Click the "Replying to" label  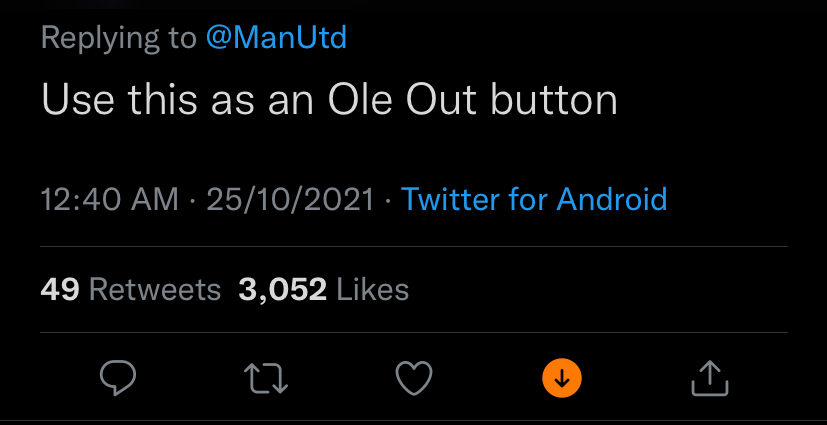118,38
